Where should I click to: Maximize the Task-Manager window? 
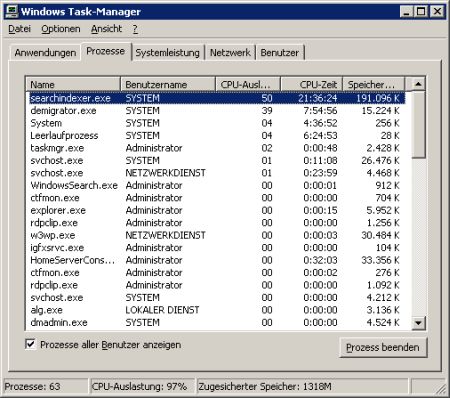[421, 12]
